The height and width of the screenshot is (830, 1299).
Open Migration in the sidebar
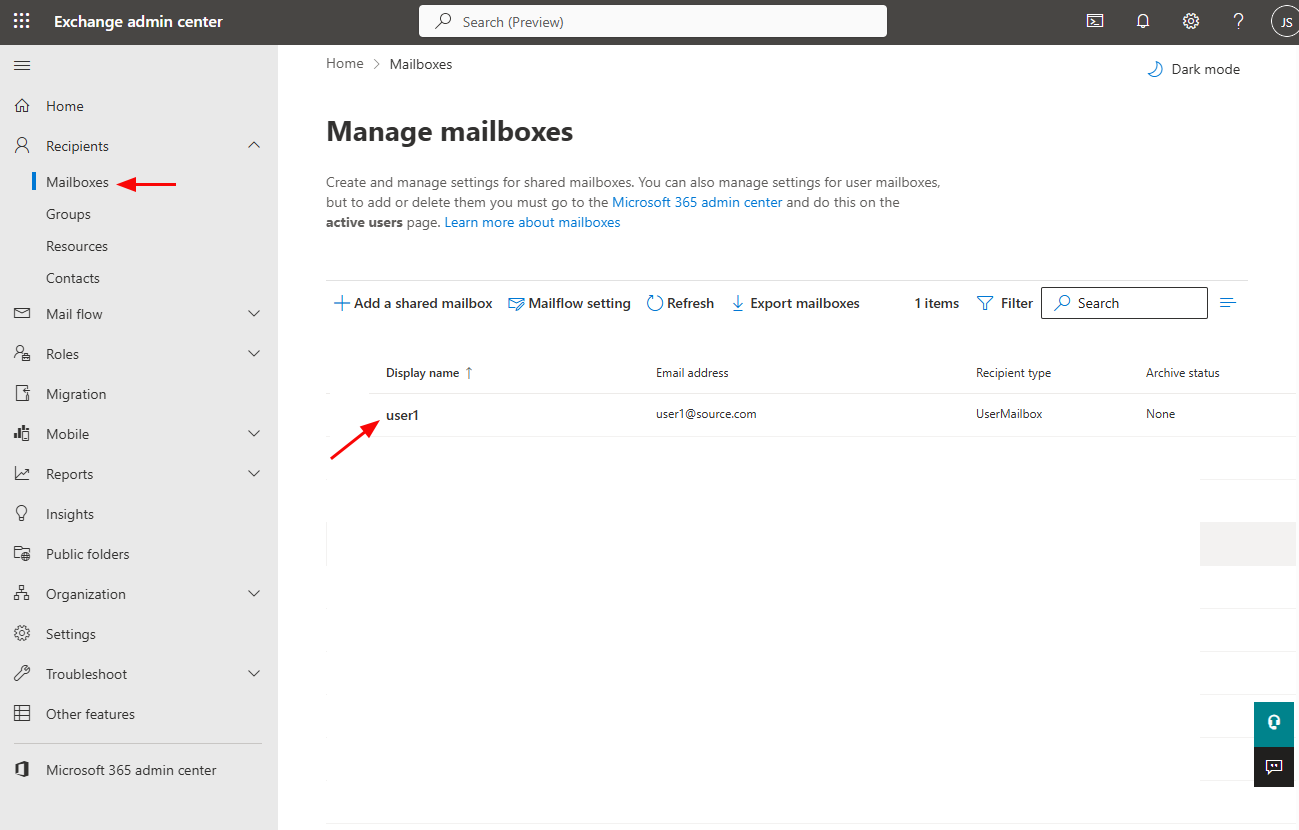(76, 394)
